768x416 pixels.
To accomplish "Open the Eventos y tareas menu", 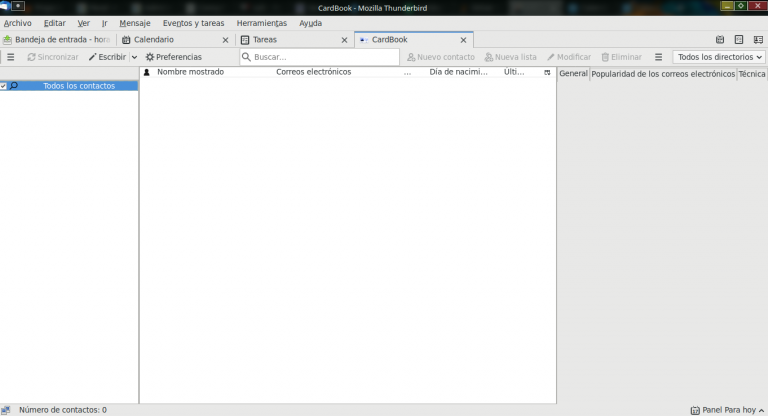I will click(x=193, y=23).
